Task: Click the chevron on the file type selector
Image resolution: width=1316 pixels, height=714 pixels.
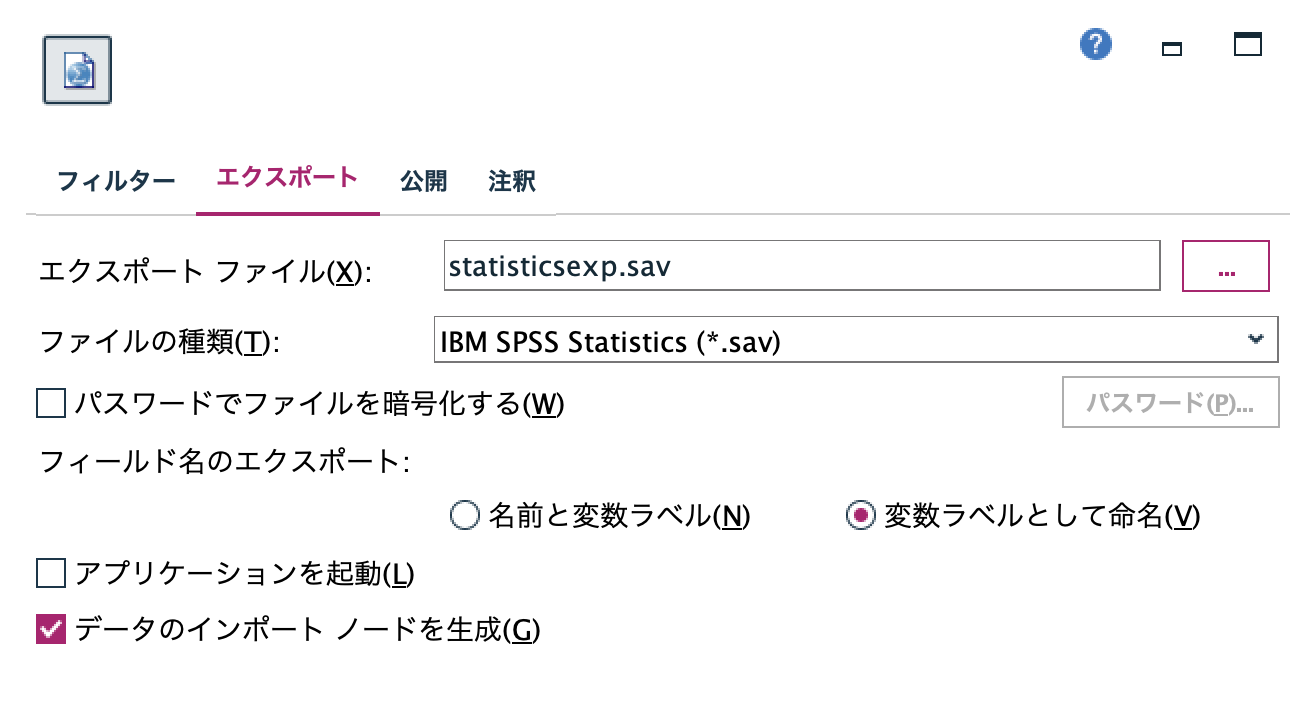Action: tap(1257, 339)
